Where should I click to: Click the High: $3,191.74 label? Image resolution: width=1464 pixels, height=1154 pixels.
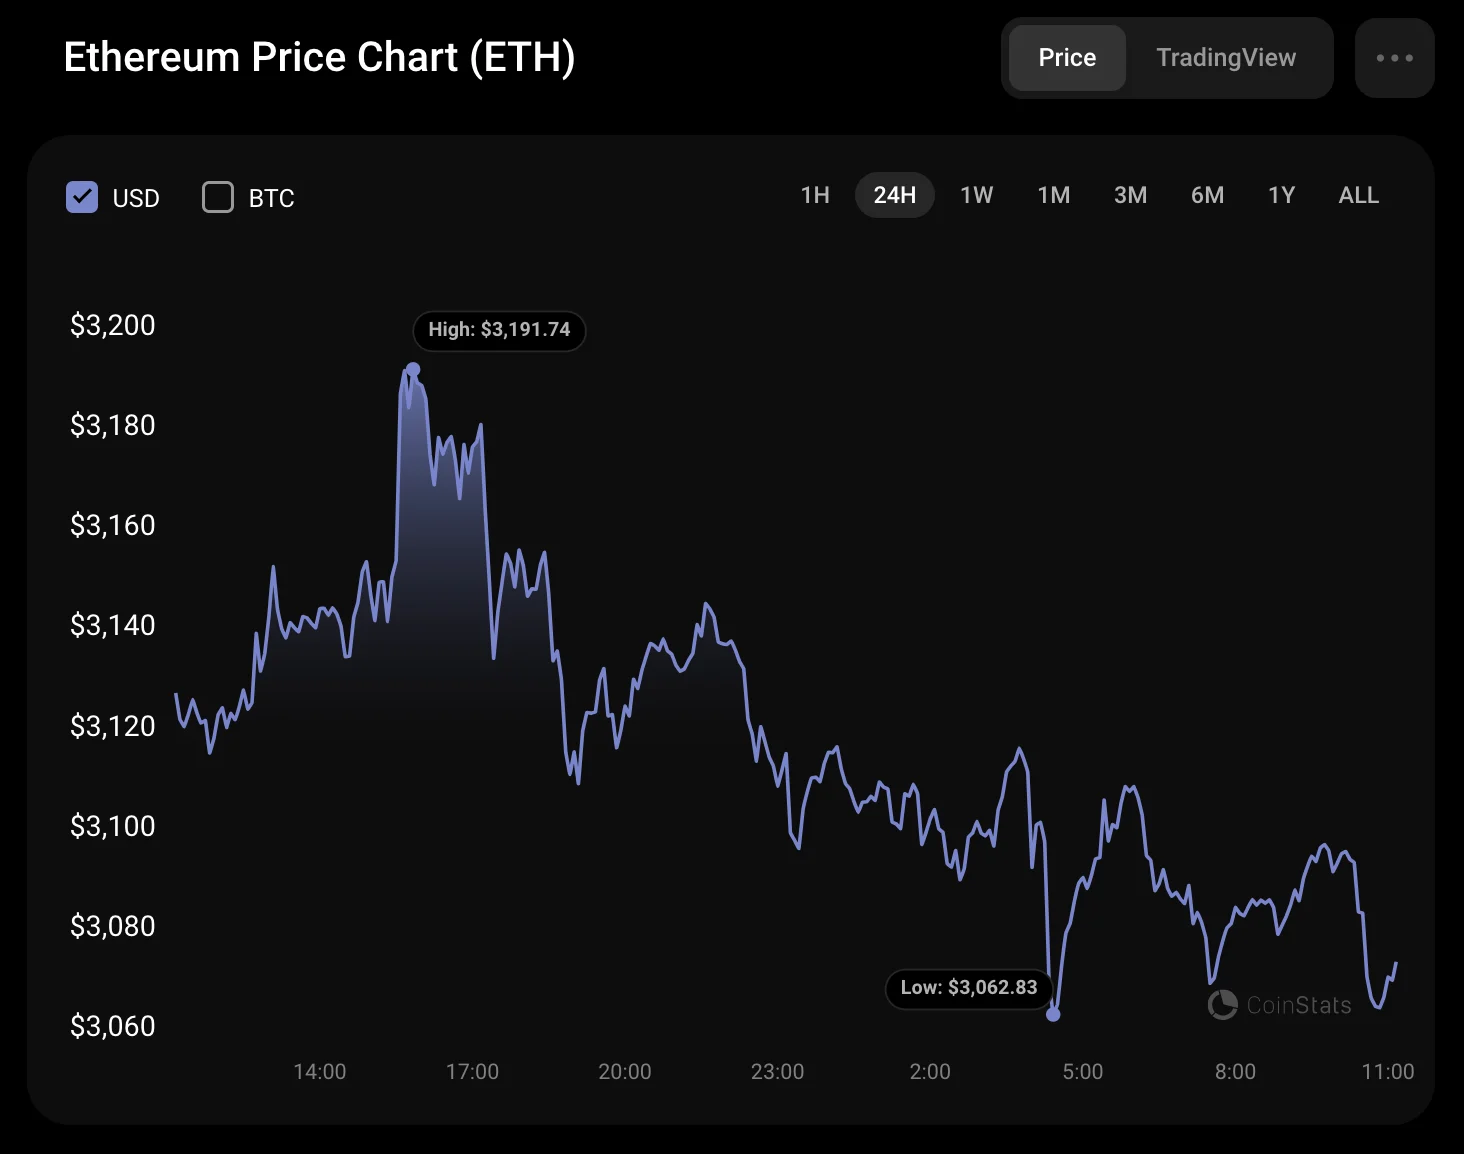499,330
